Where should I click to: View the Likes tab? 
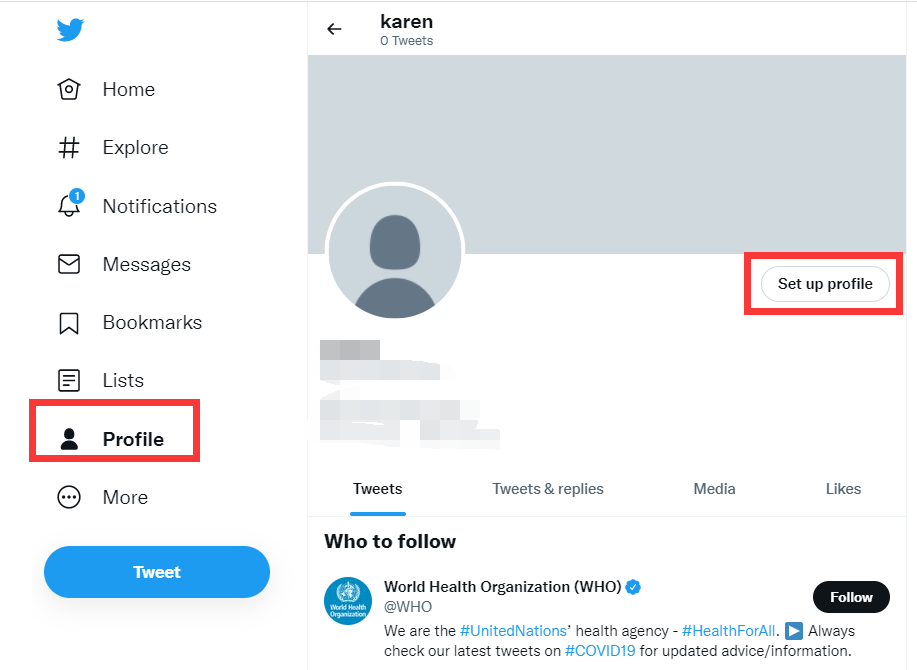(843, 489)
